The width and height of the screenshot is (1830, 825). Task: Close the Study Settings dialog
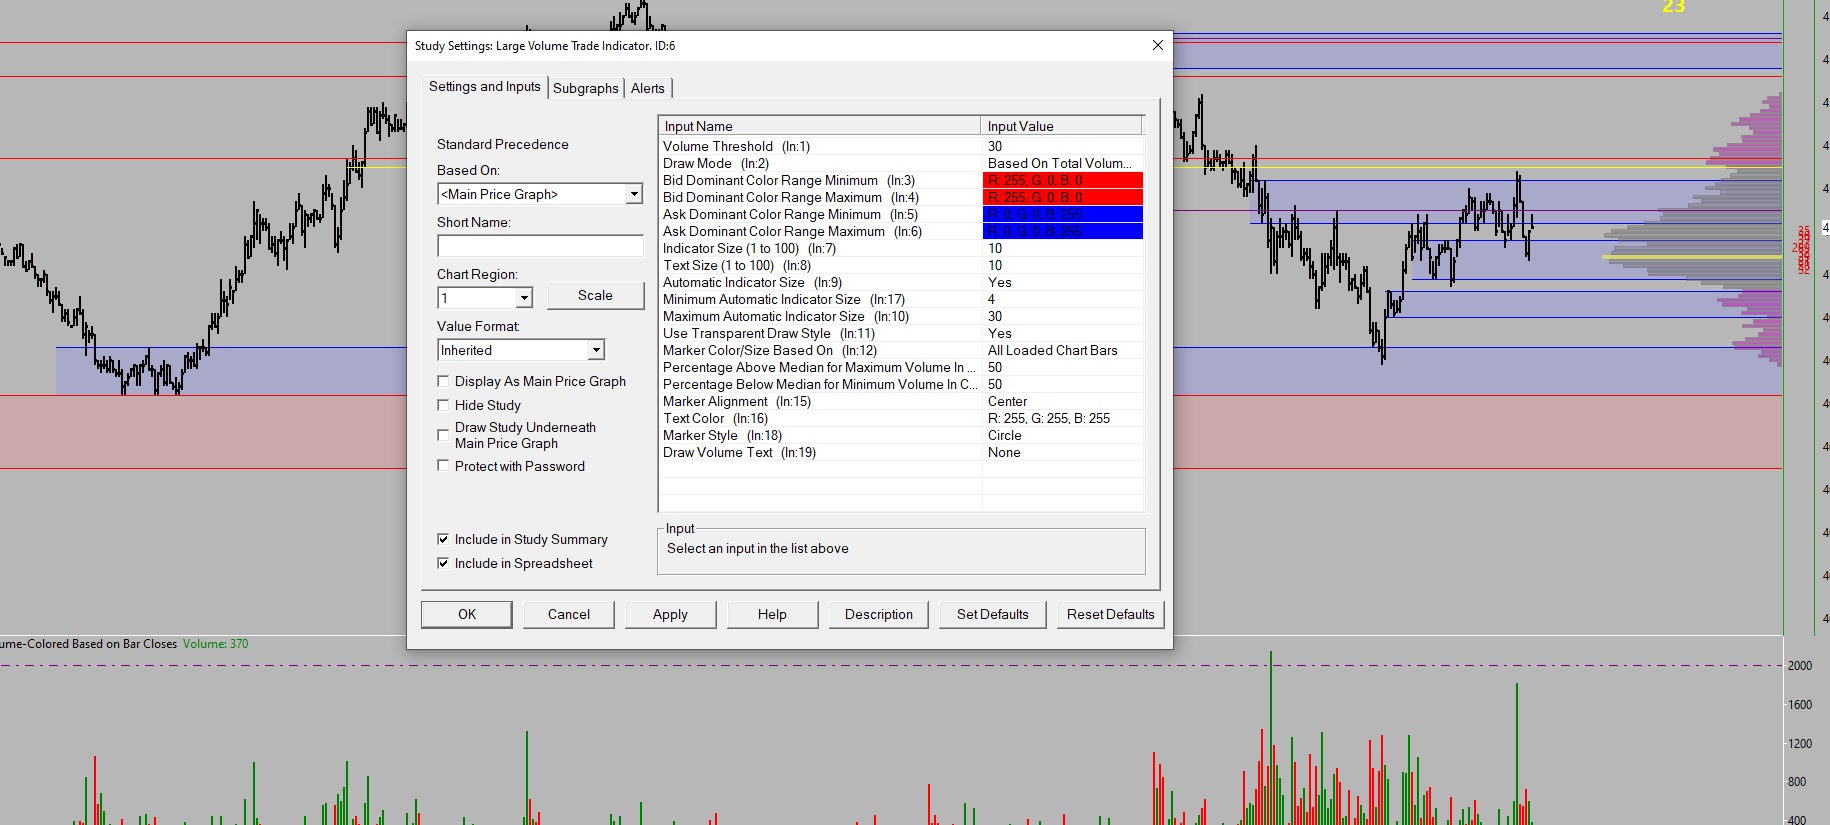1157,45
